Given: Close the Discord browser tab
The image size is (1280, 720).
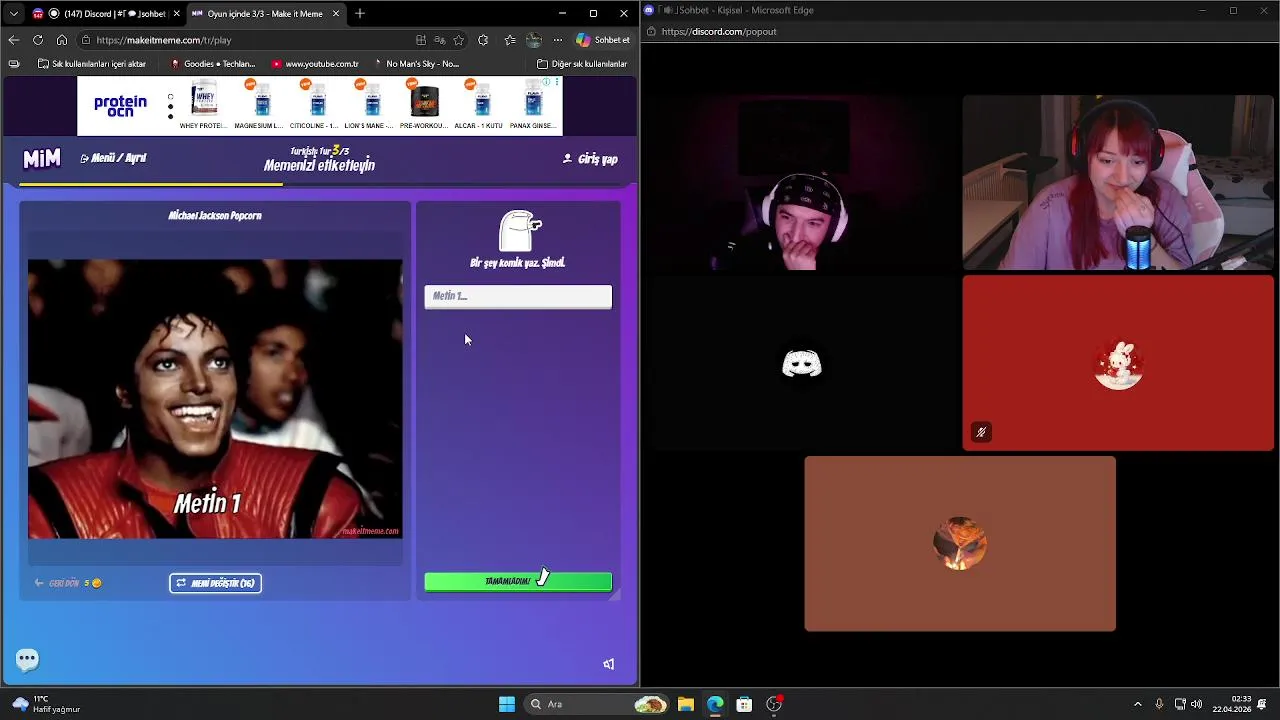Looking at the screenshot, I should (x=175, y=14).
